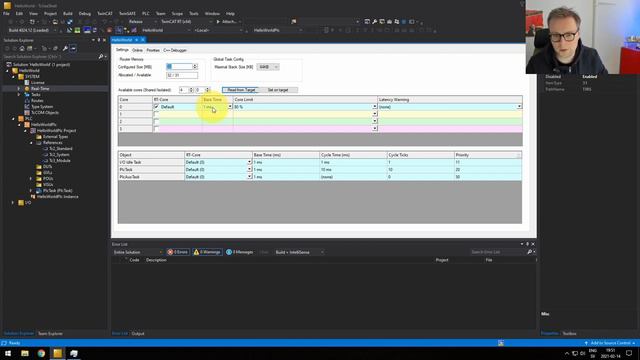Click the HelloWorldPlc Instance icon
The image size is (640, 360).
coord(33,197)
